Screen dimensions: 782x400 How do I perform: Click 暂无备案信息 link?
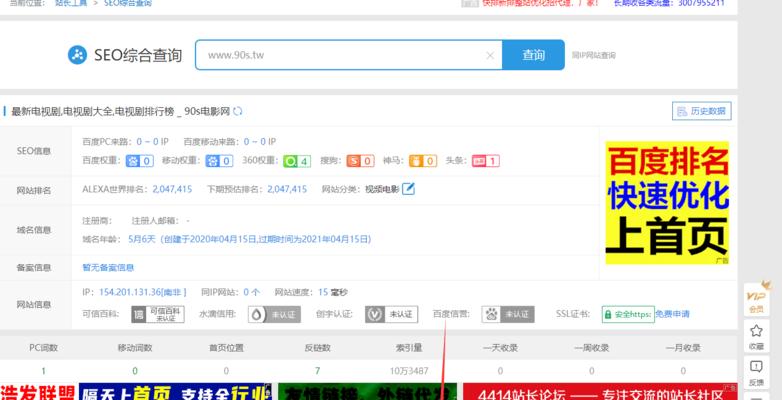coord(108,267)
